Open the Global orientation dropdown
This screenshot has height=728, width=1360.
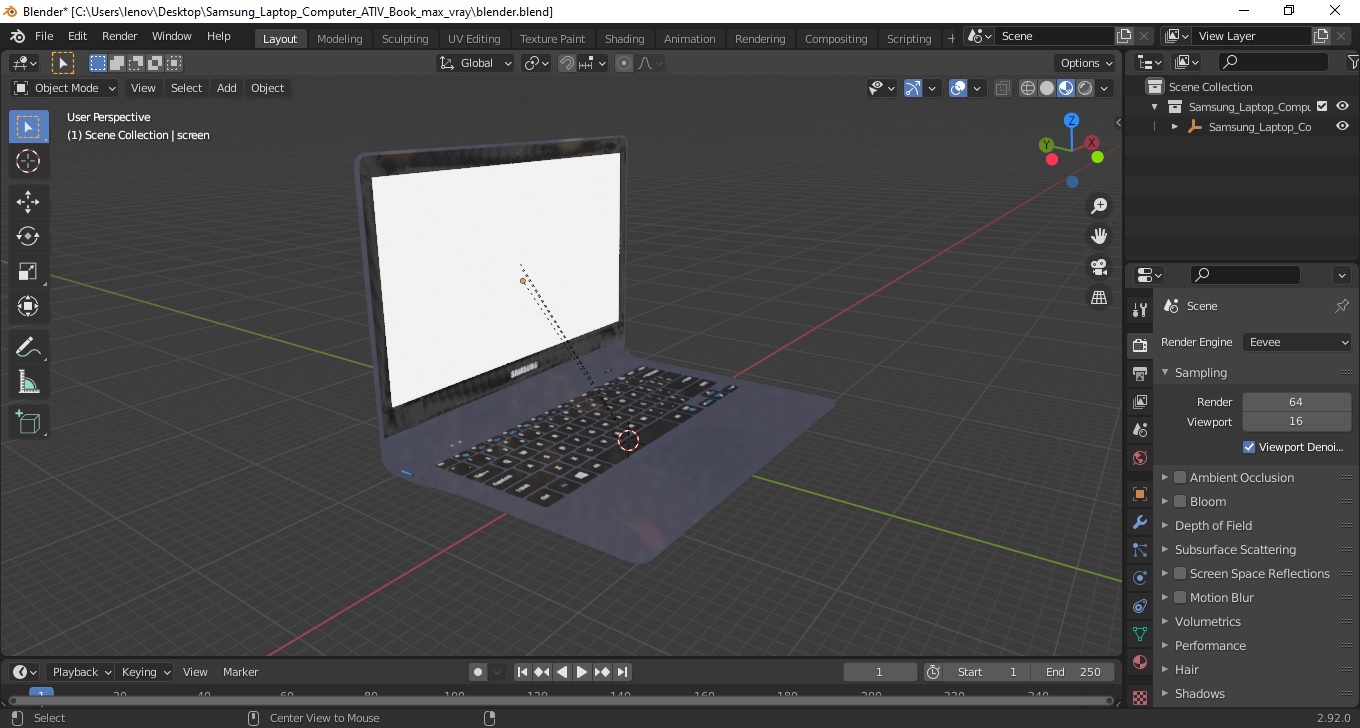476,63
